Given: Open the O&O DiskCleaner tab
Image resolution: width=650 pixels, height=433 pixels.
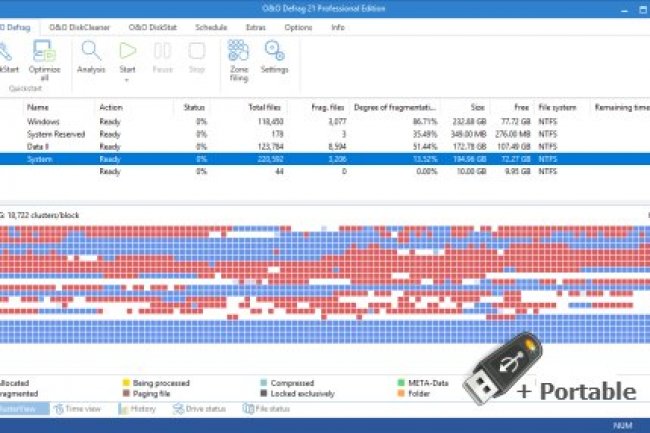Looking at the screenshot, I should click(82, 27).
